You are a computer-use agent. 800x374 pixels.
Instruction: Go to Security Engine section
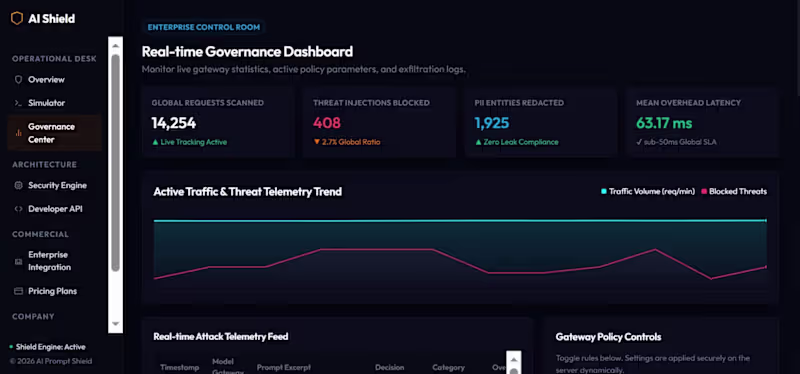click(57, 186)
